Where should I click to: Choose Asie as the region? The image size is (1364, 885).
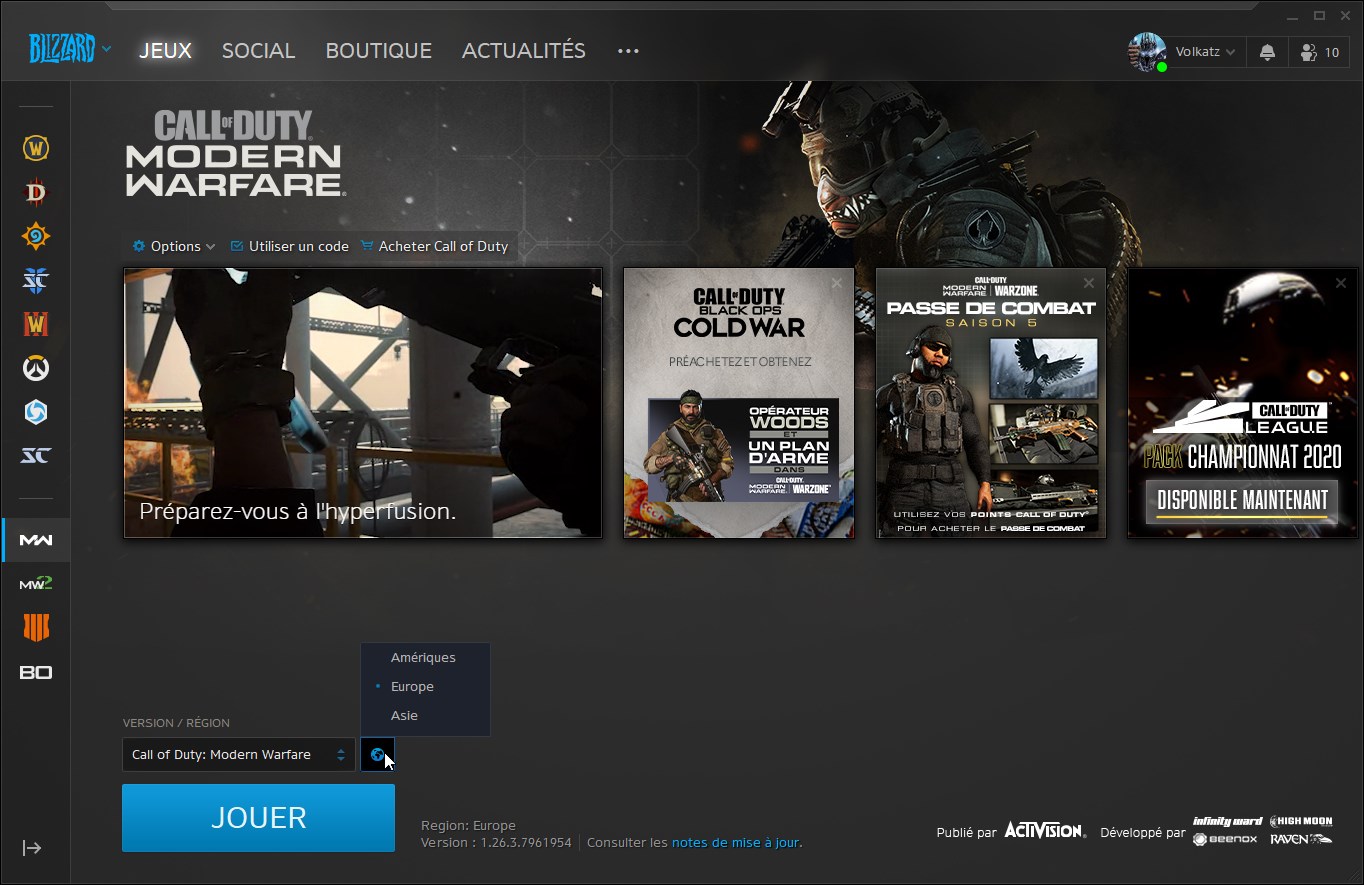(x=404, y=715)
